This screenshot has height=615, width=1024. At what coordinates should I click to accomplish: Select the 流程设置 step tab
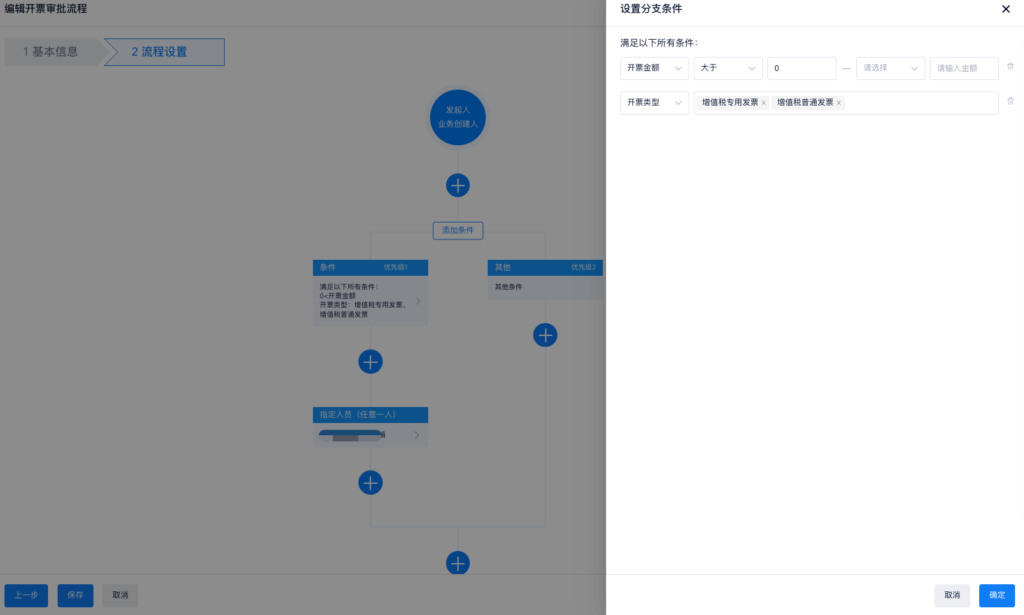162,52
